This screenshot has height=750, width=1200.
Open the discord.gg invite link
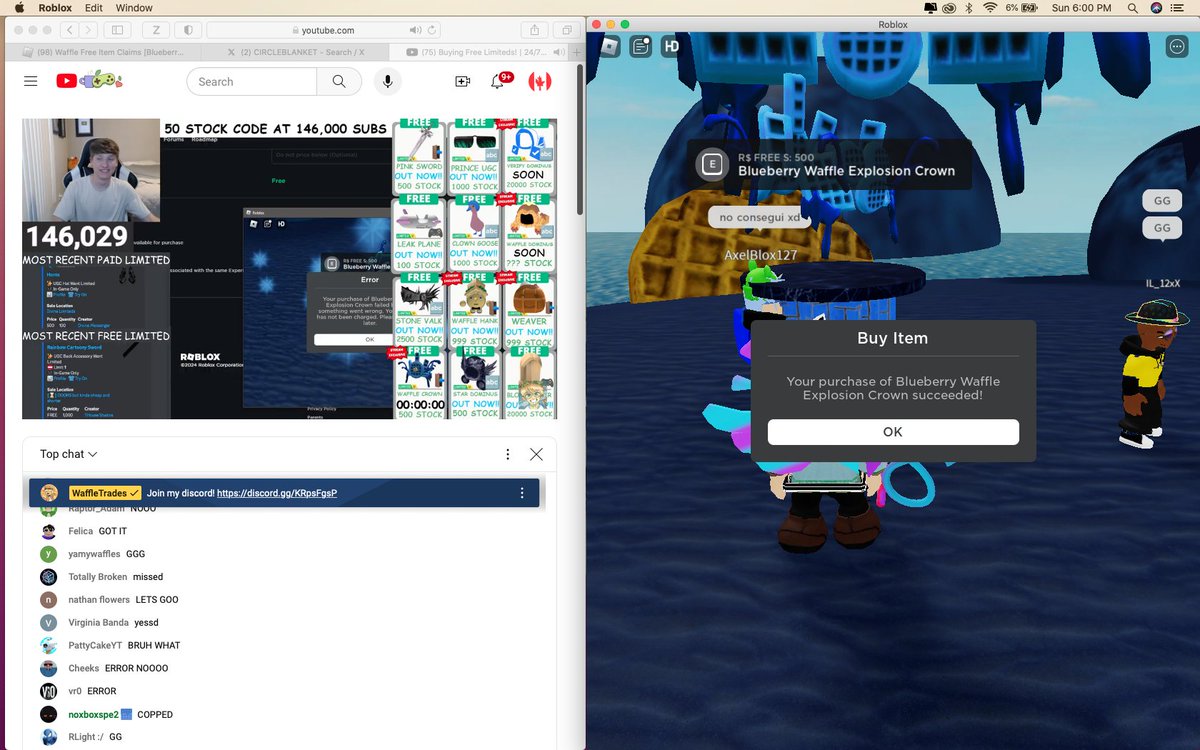coord(277,493)
